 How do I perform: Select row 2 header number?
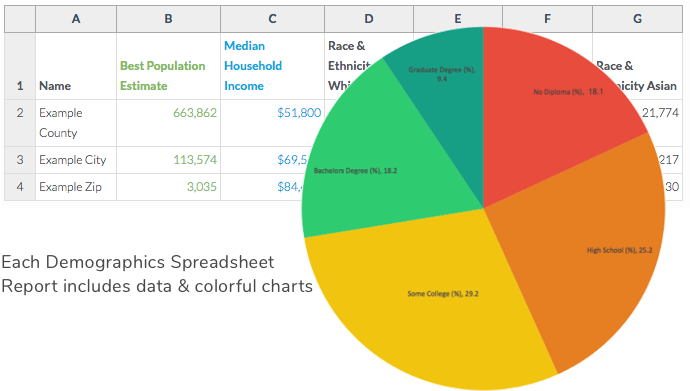(20, 123)
